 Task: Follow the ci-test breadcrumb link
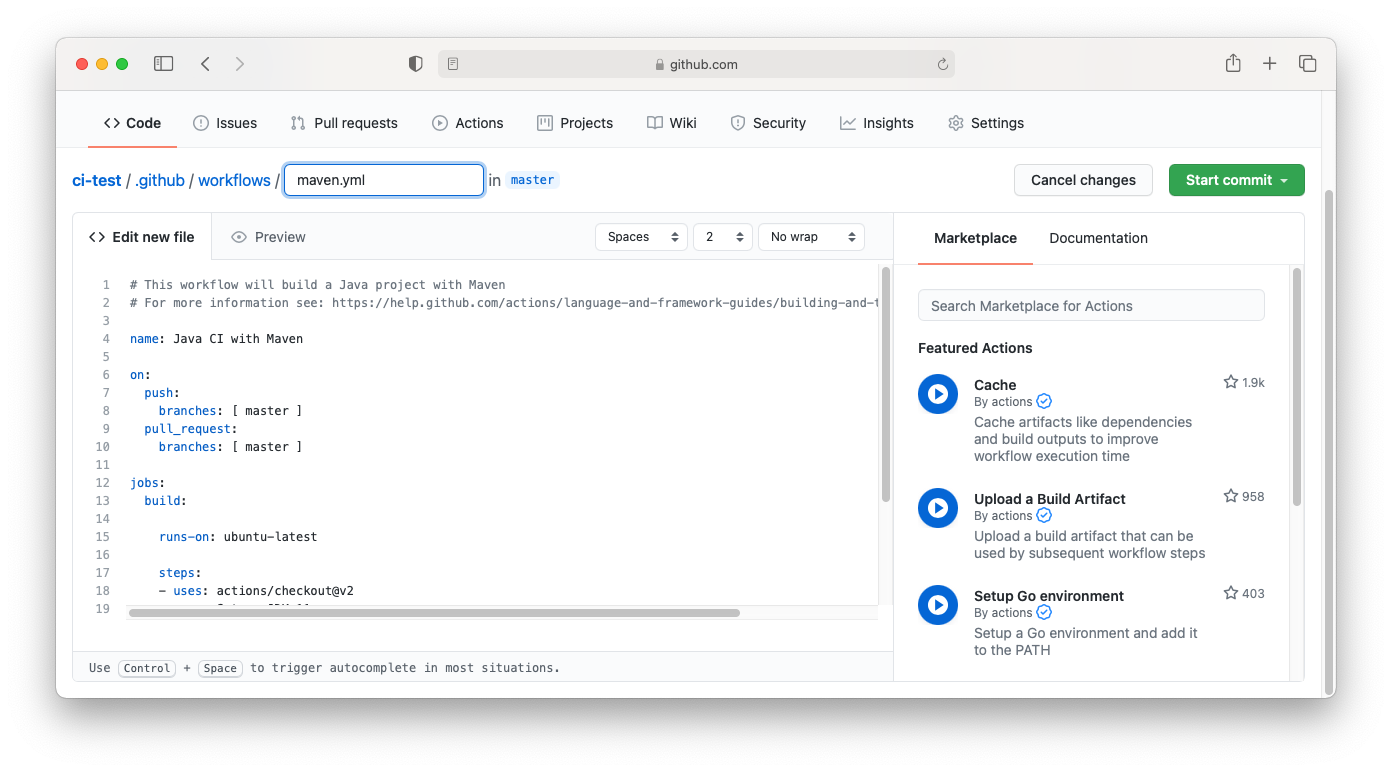pos(97,180)
